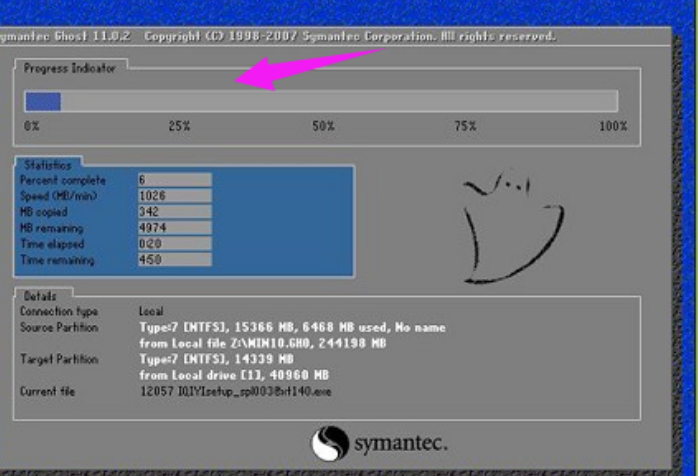Click the Speed value field showing 1026
698x476 pixels.
tap(175, 196)
